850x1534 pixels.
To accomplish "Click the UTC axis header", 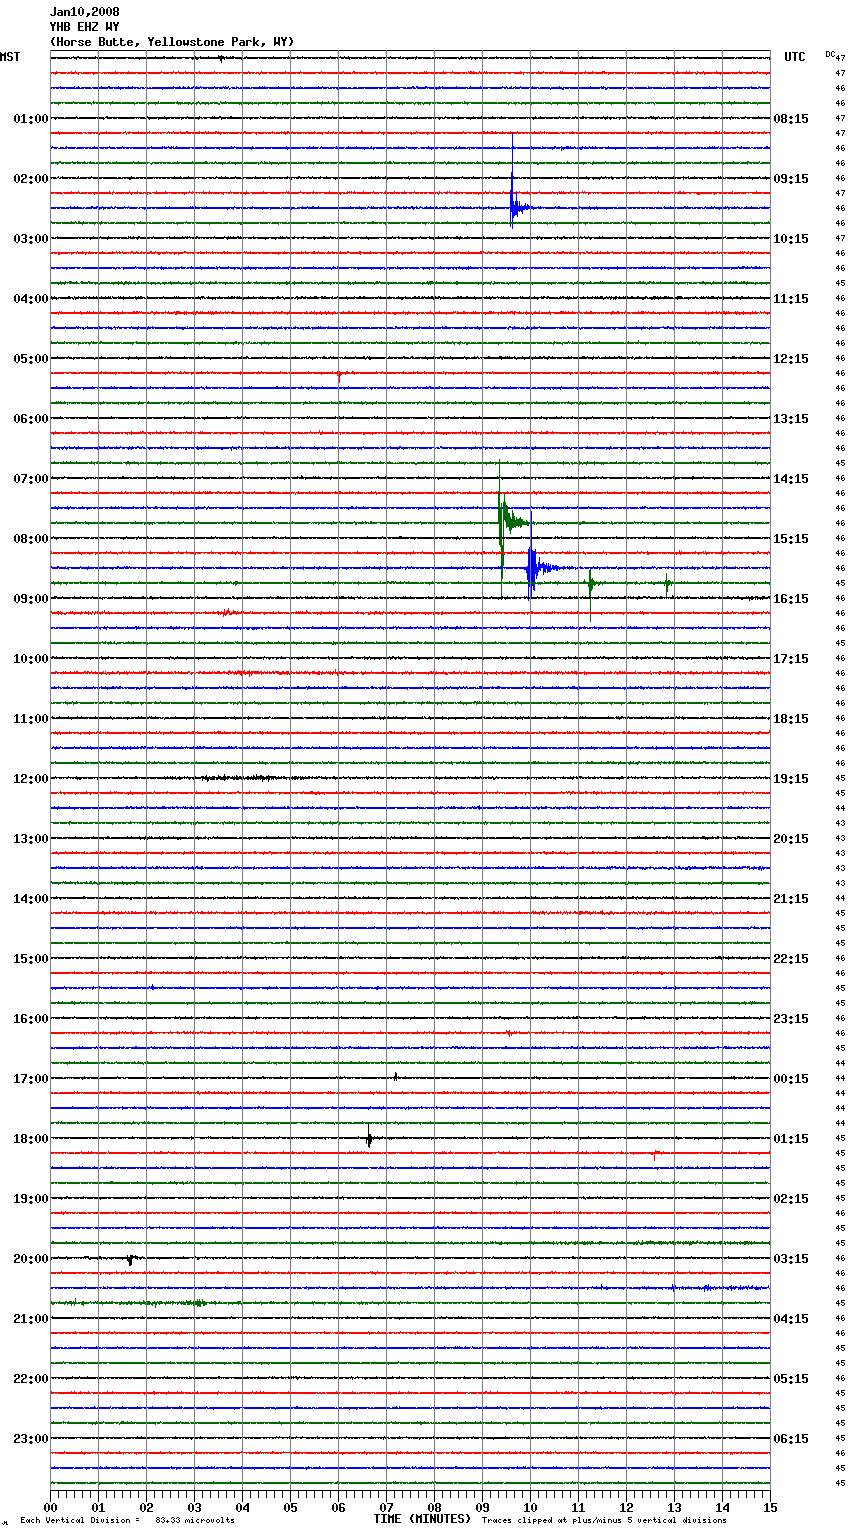I will (795, 57).
